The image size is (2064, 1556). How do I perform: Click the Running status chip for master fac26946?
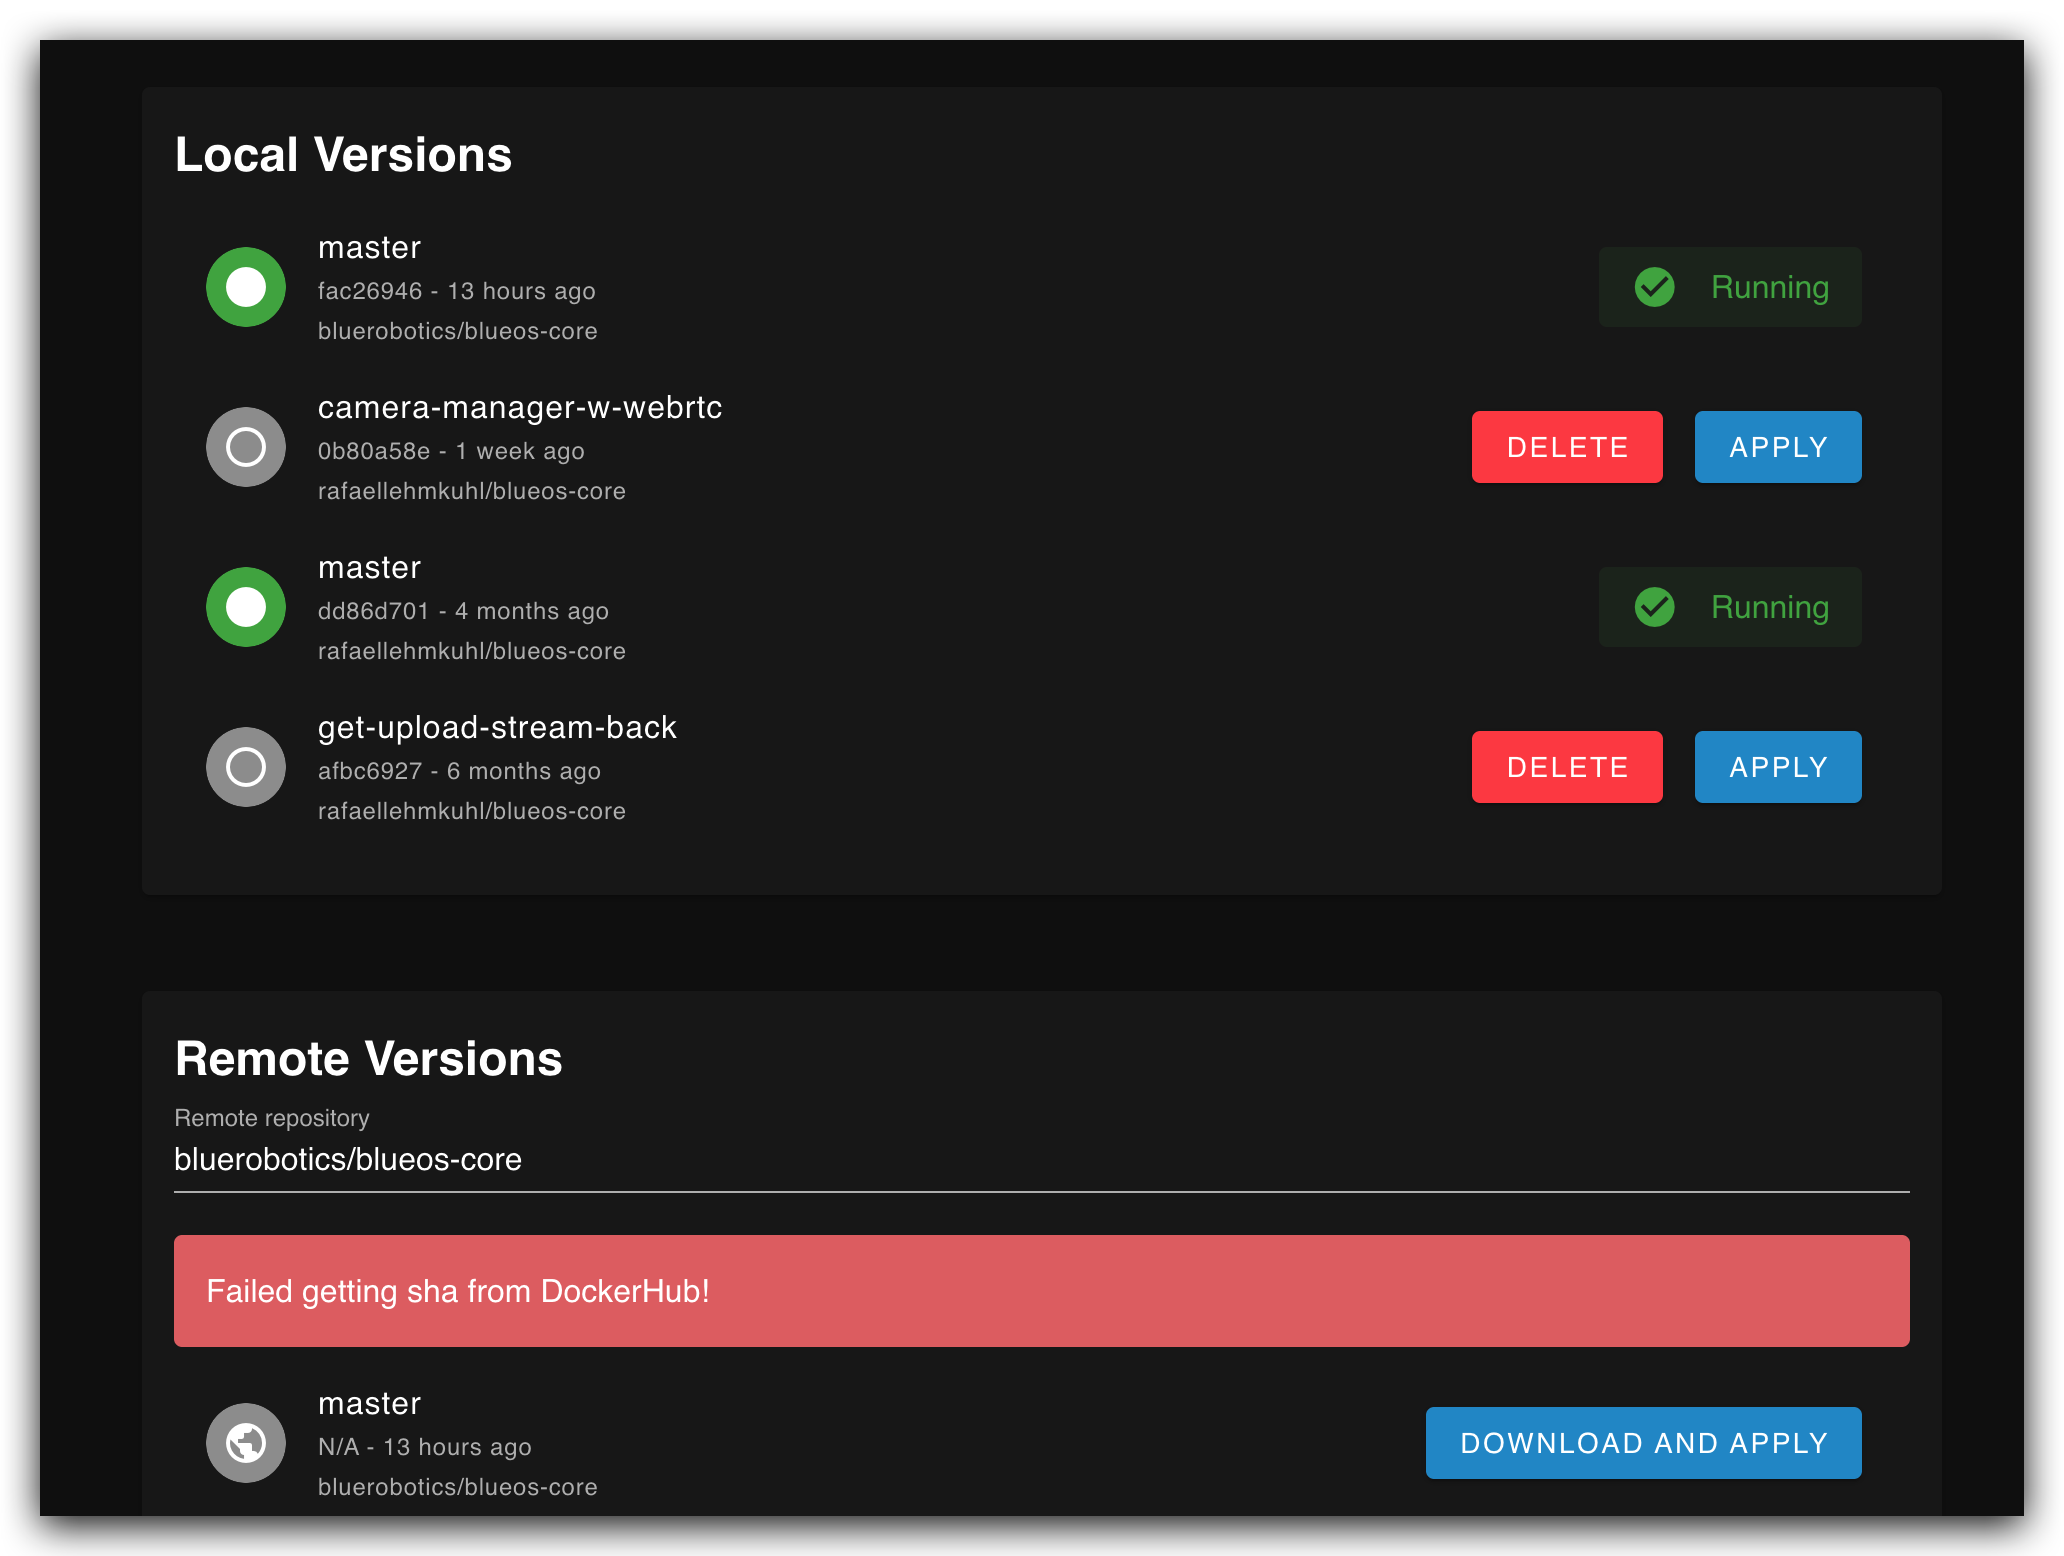(x=1730, y=287)
